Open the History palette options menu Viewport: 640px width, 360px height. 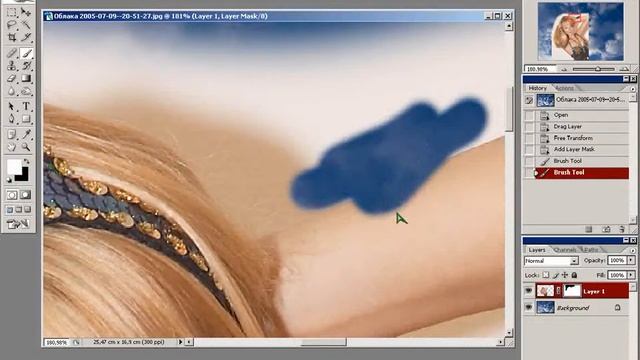tap(633, 89)
